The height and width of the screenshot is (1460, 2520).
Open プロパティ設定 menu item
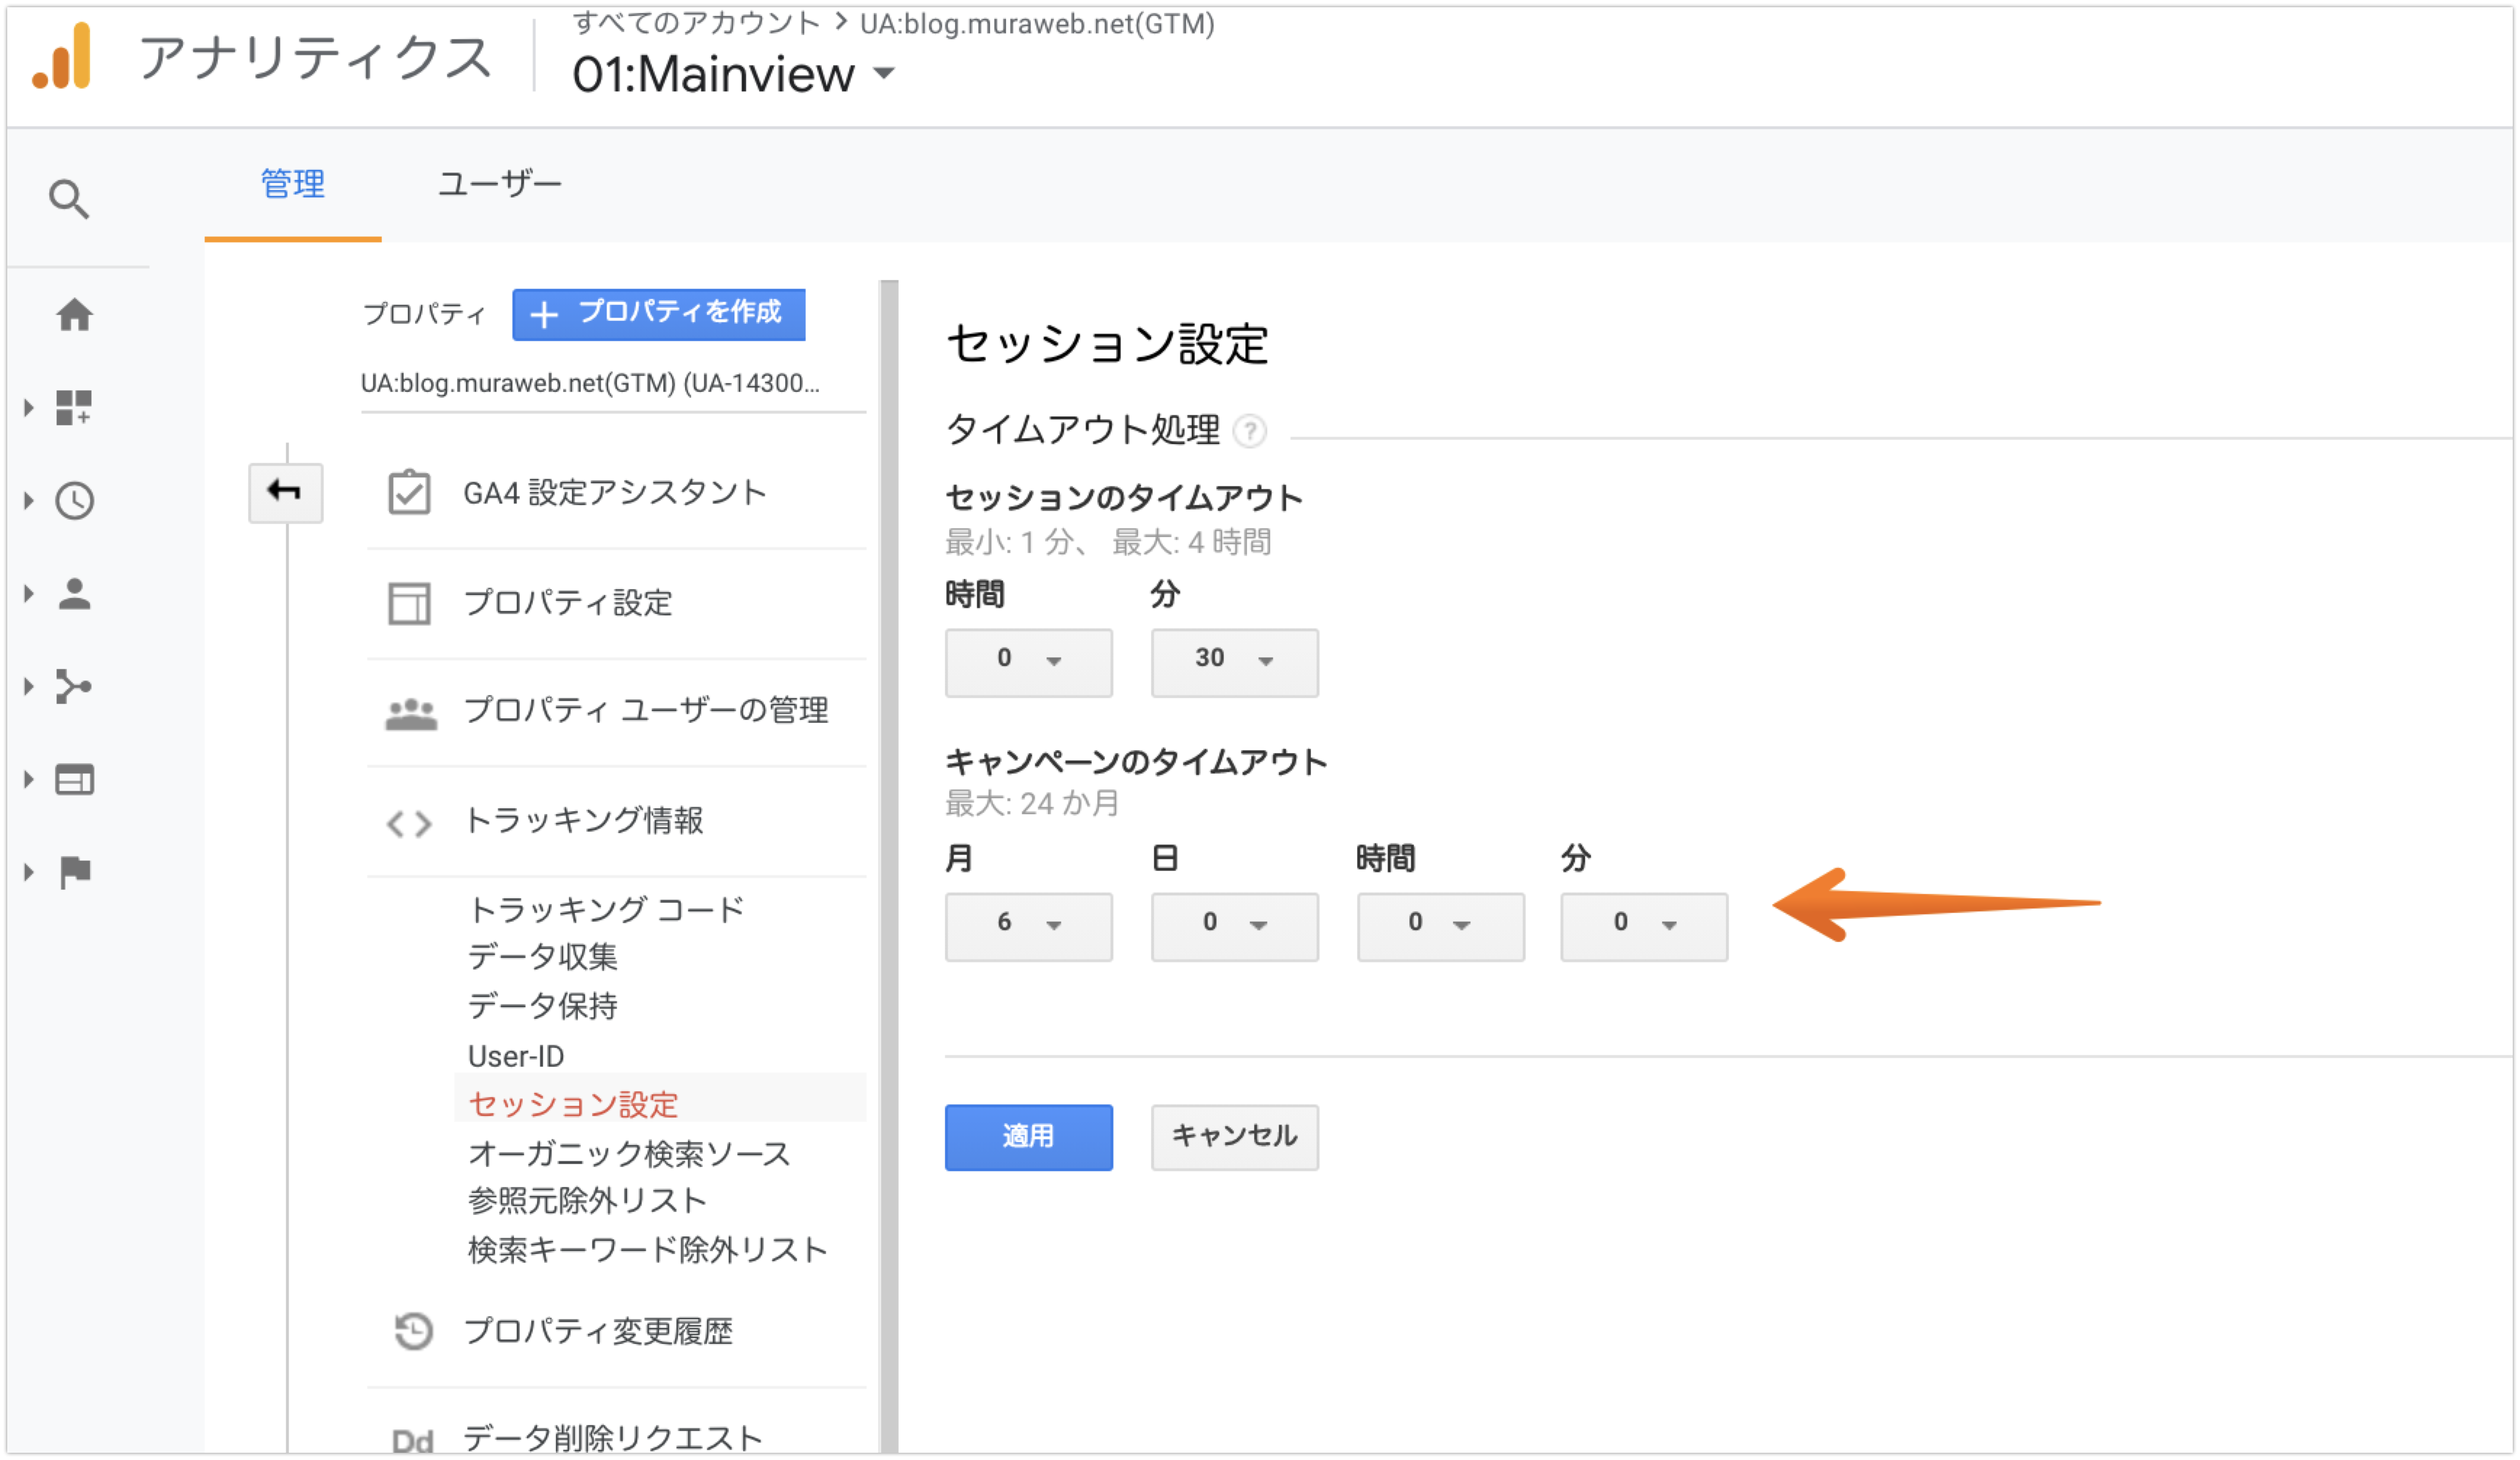(568, 603)
